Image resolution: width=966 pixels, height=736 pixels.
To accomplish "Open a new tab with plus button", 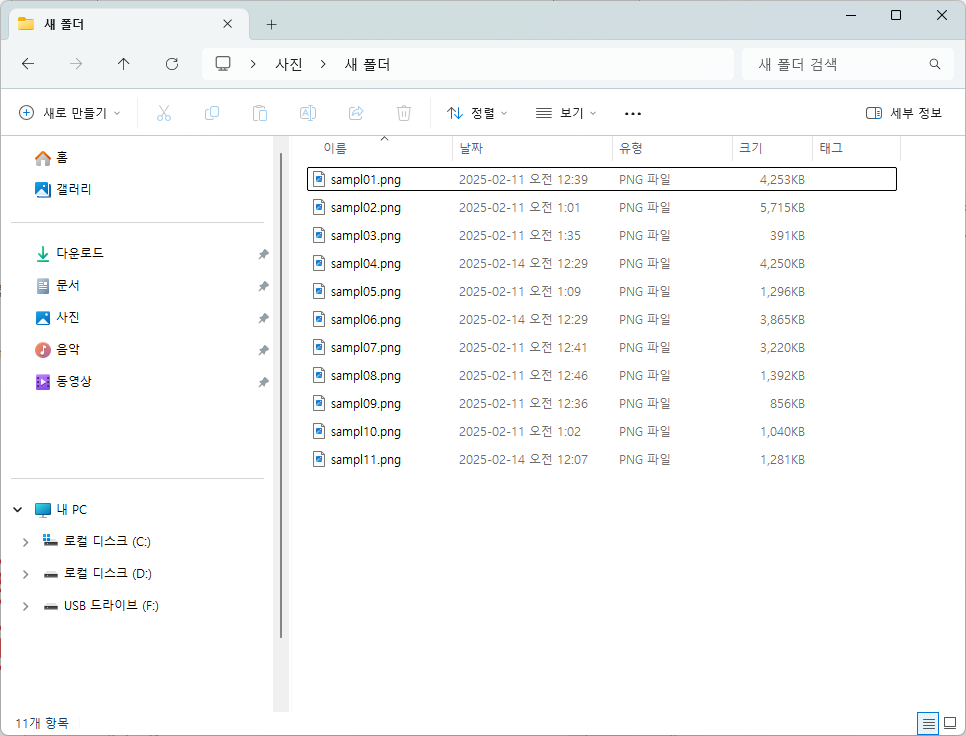I will coord(272,25).
